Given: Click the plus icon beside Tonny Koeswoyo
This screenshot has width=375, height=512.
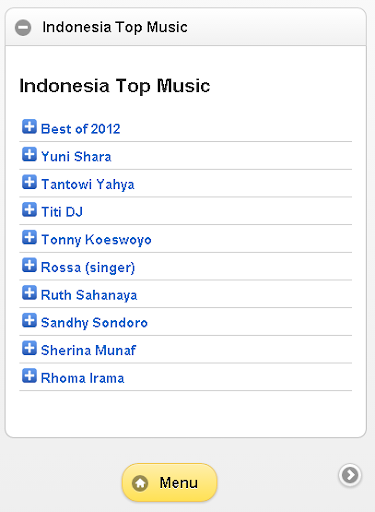Looking at the screenshot, I should (x=29, y=237).
